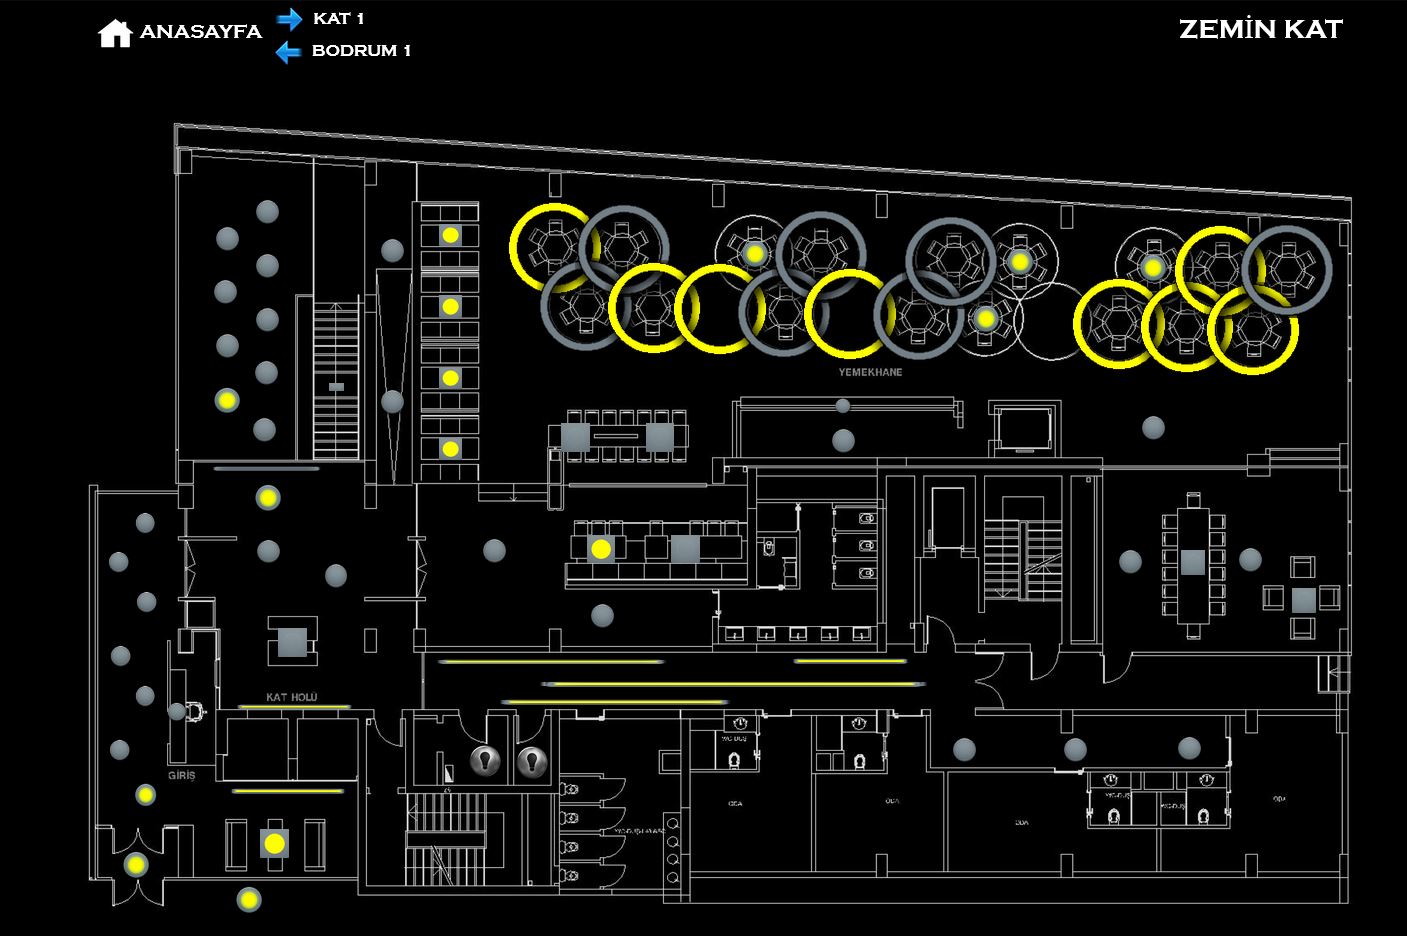Toggle the right gray square lamp on the long dining table
This screenshot has width=1407, height=936.
(660, 437)
